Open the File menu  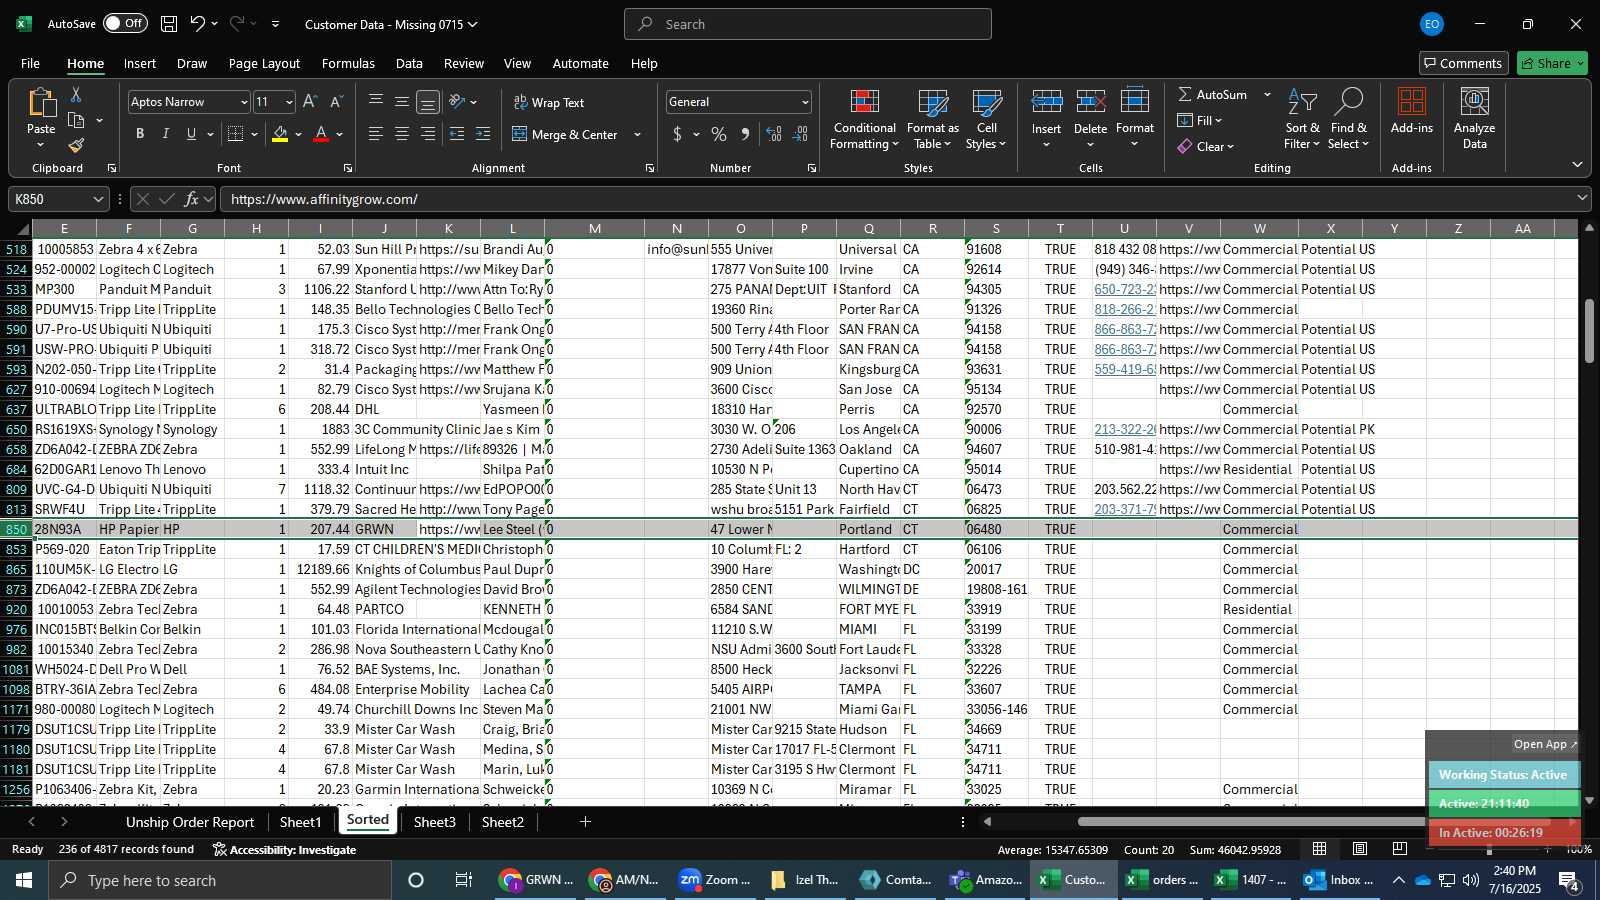pyautogui.click(x=31, y=63)
